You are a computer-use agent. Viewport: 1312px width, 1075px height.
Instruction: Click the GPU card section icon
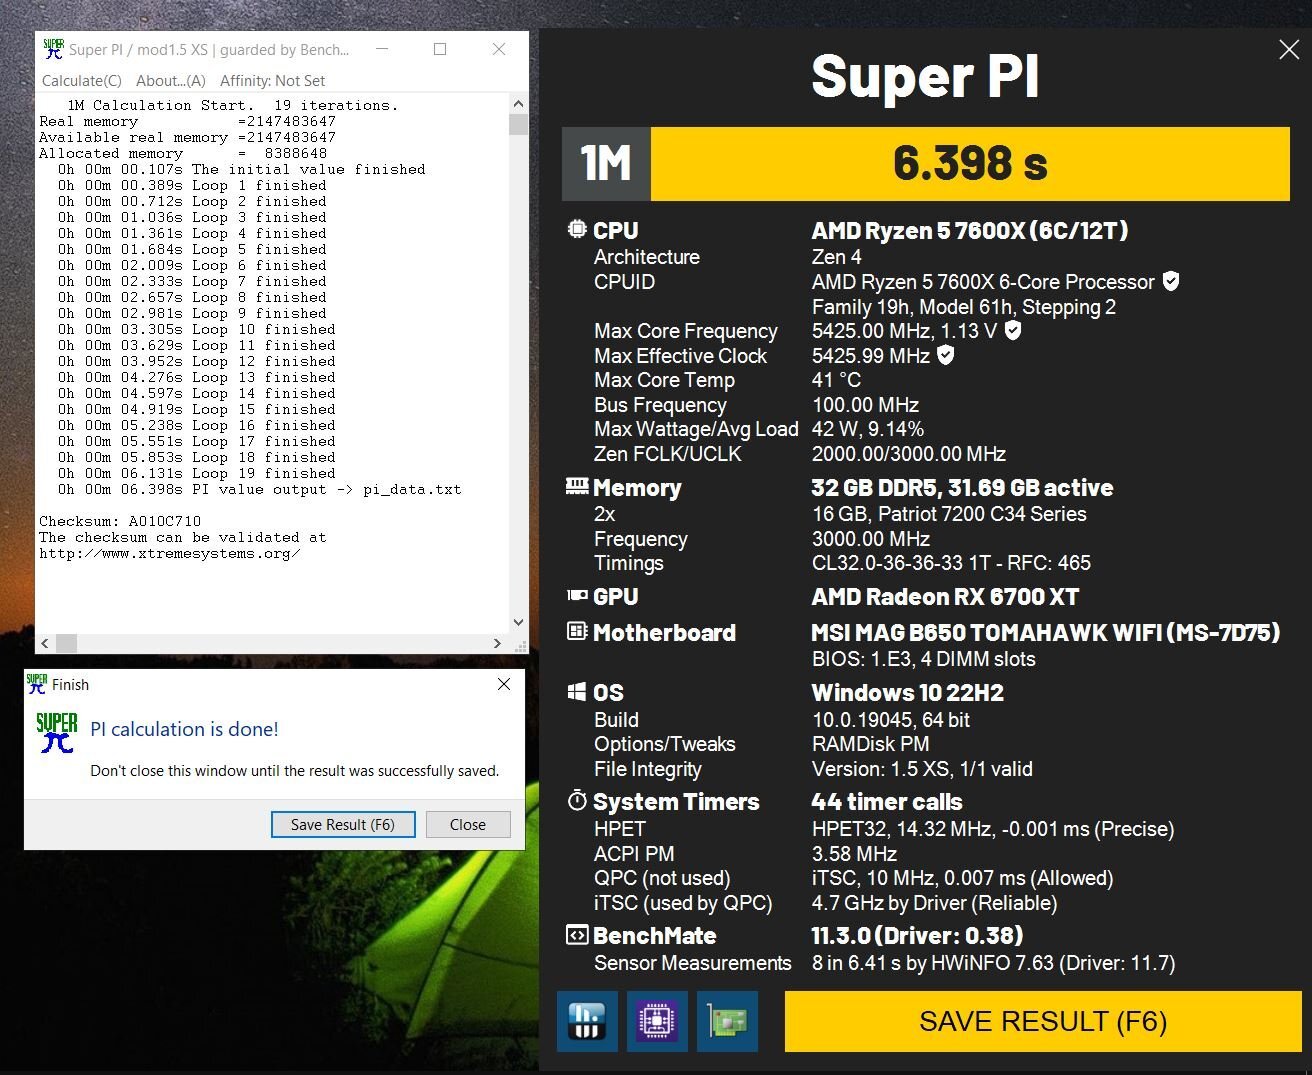577,595
